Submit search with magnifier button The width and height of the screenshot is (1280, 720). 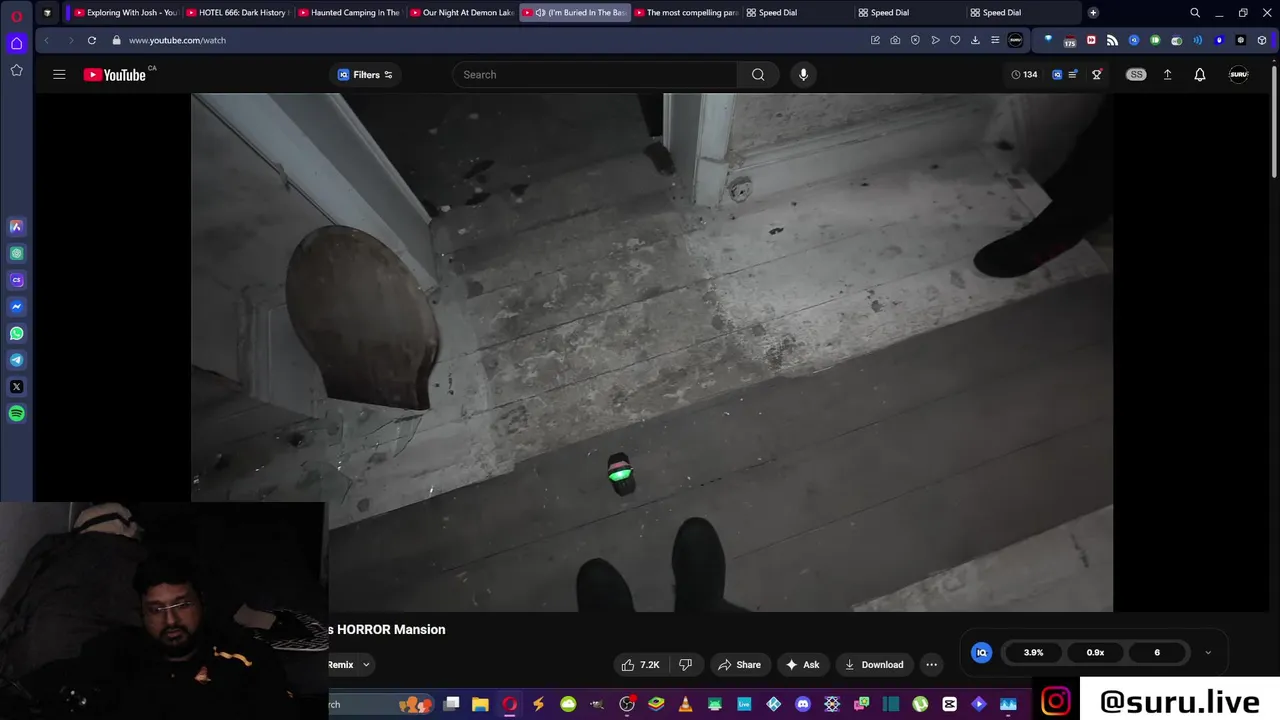pos(758,75)
